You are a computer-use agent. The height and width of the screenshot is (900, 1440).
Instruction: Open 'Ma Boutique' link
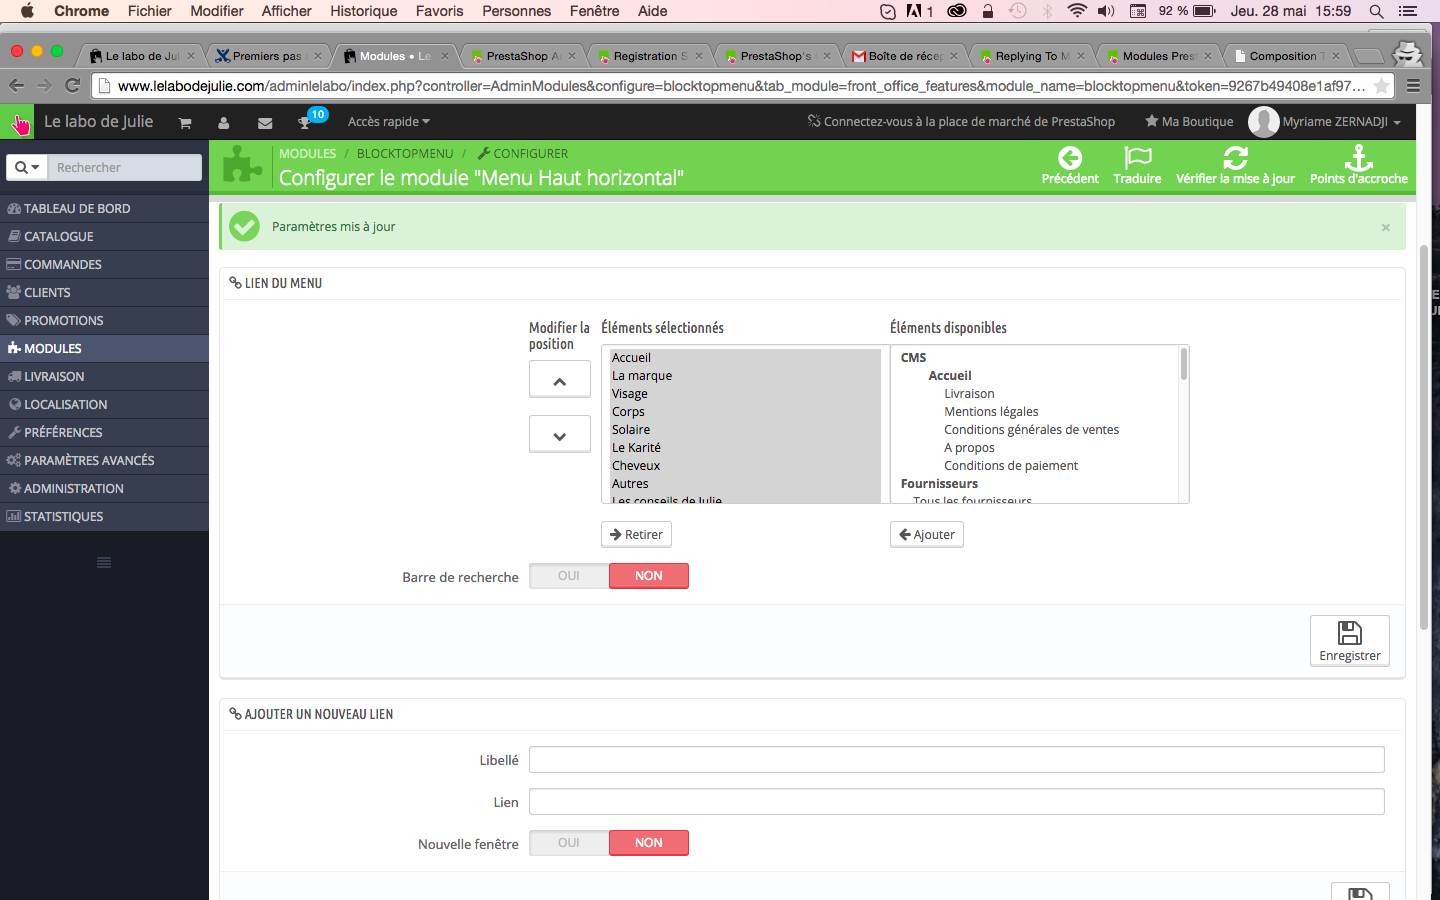click(x=1189, y=122)
